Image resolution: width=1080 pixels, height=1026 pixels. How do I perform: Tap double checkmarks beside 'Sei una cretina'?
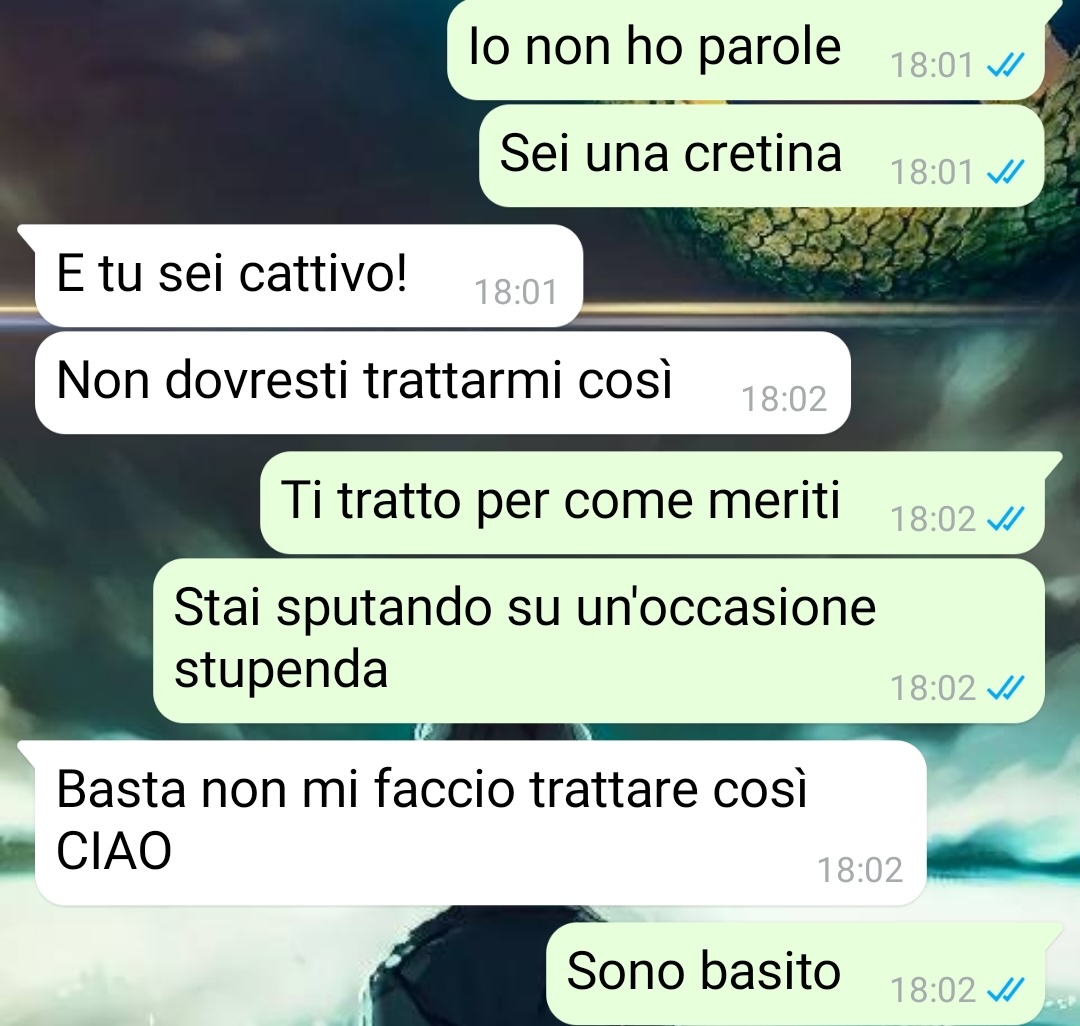[1006, 171]
